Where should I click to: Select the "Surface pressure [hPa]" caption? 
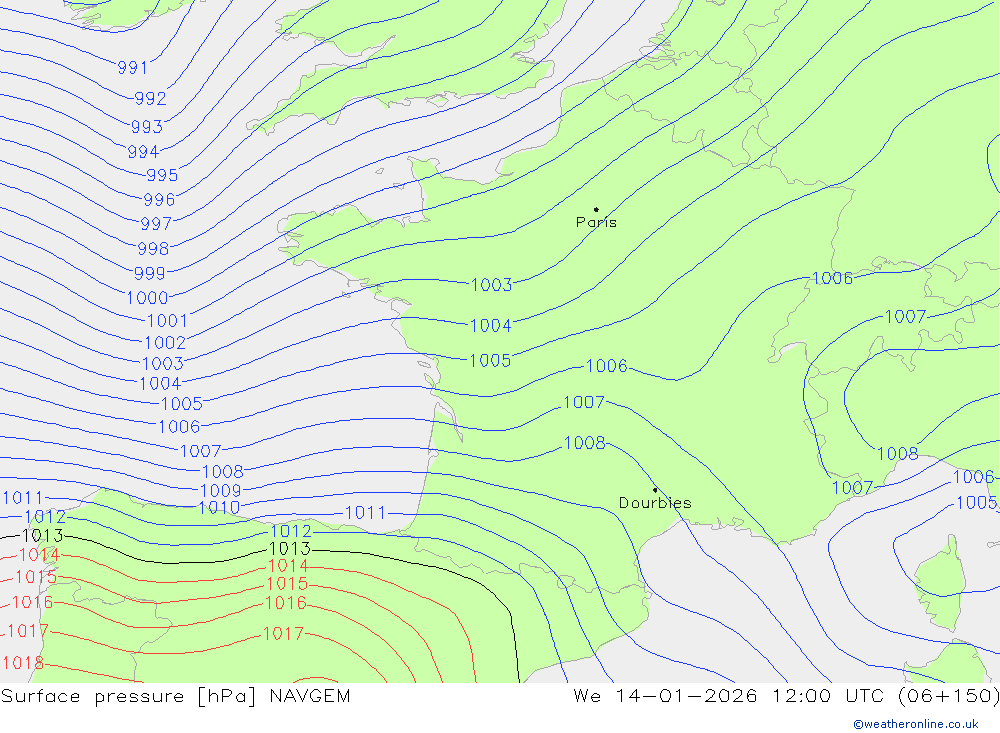click(129, 696)
